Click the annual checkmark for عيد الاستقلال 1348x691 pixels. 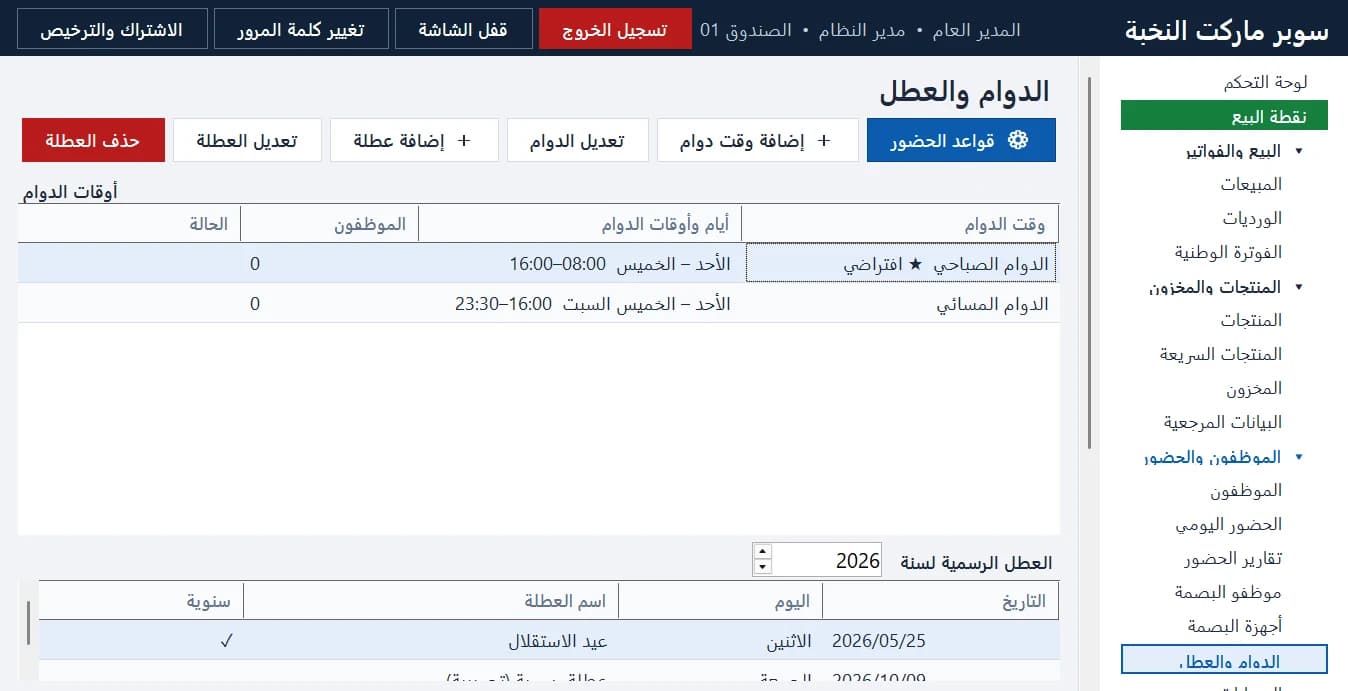[x=226, y=641]
